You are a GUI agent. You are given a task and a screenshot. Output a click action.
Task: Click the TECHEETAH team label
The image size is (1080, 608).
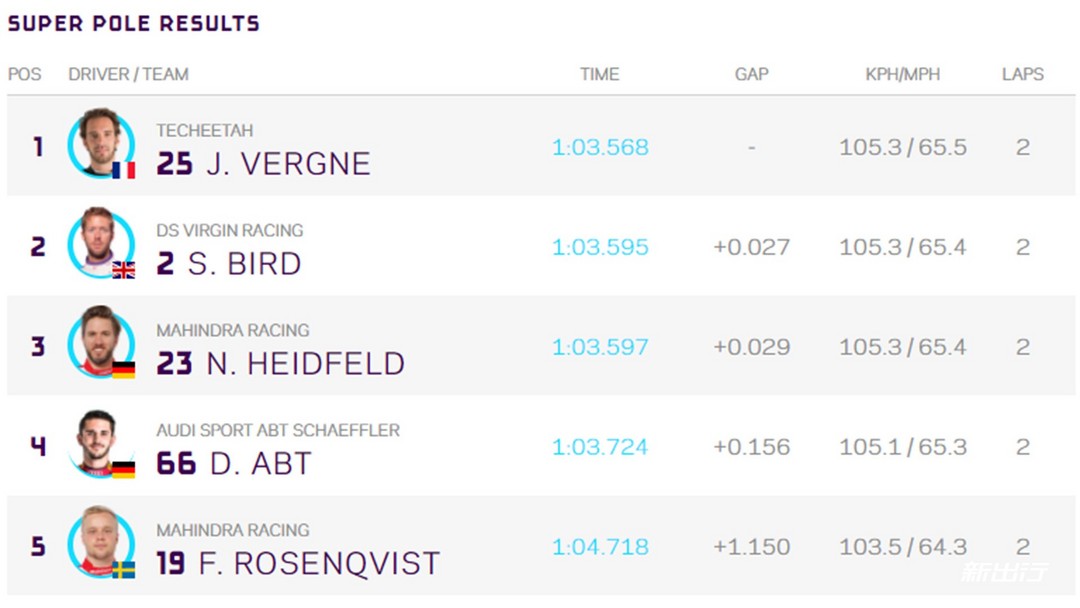tap(205, 130)
